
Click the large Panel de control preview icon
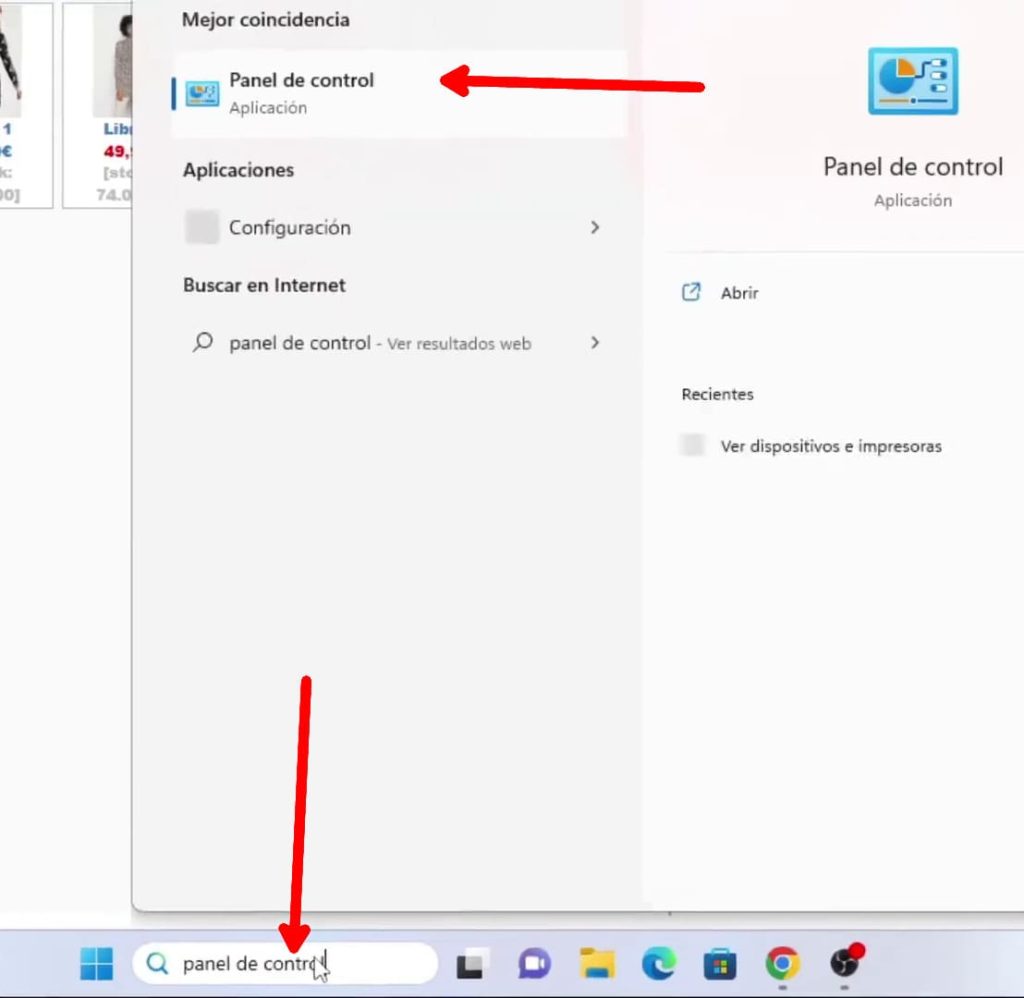[912, 81]
